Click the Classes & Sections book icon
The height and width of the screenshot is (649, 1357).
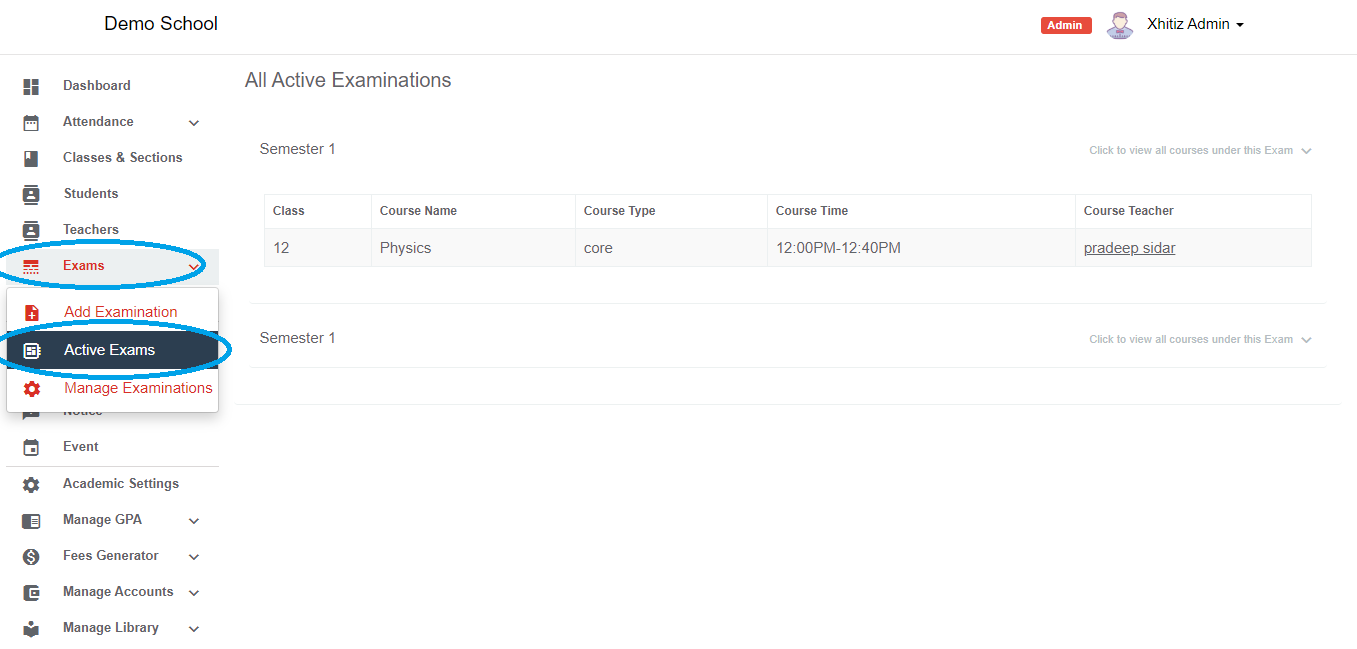point(31,159)
